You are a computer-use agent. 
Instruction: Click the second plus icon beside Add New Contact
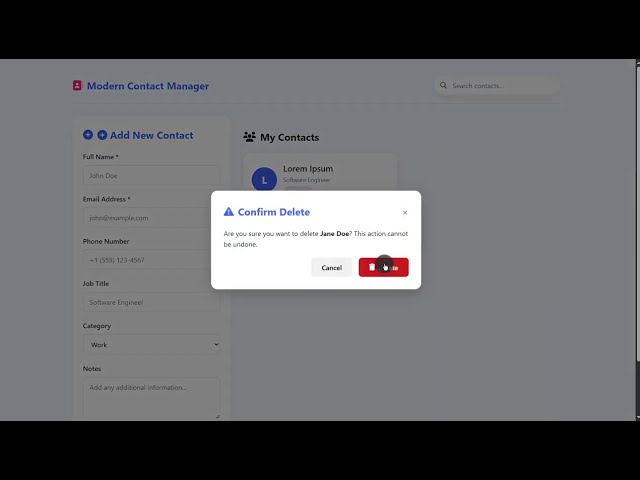[x=102, y=135]
